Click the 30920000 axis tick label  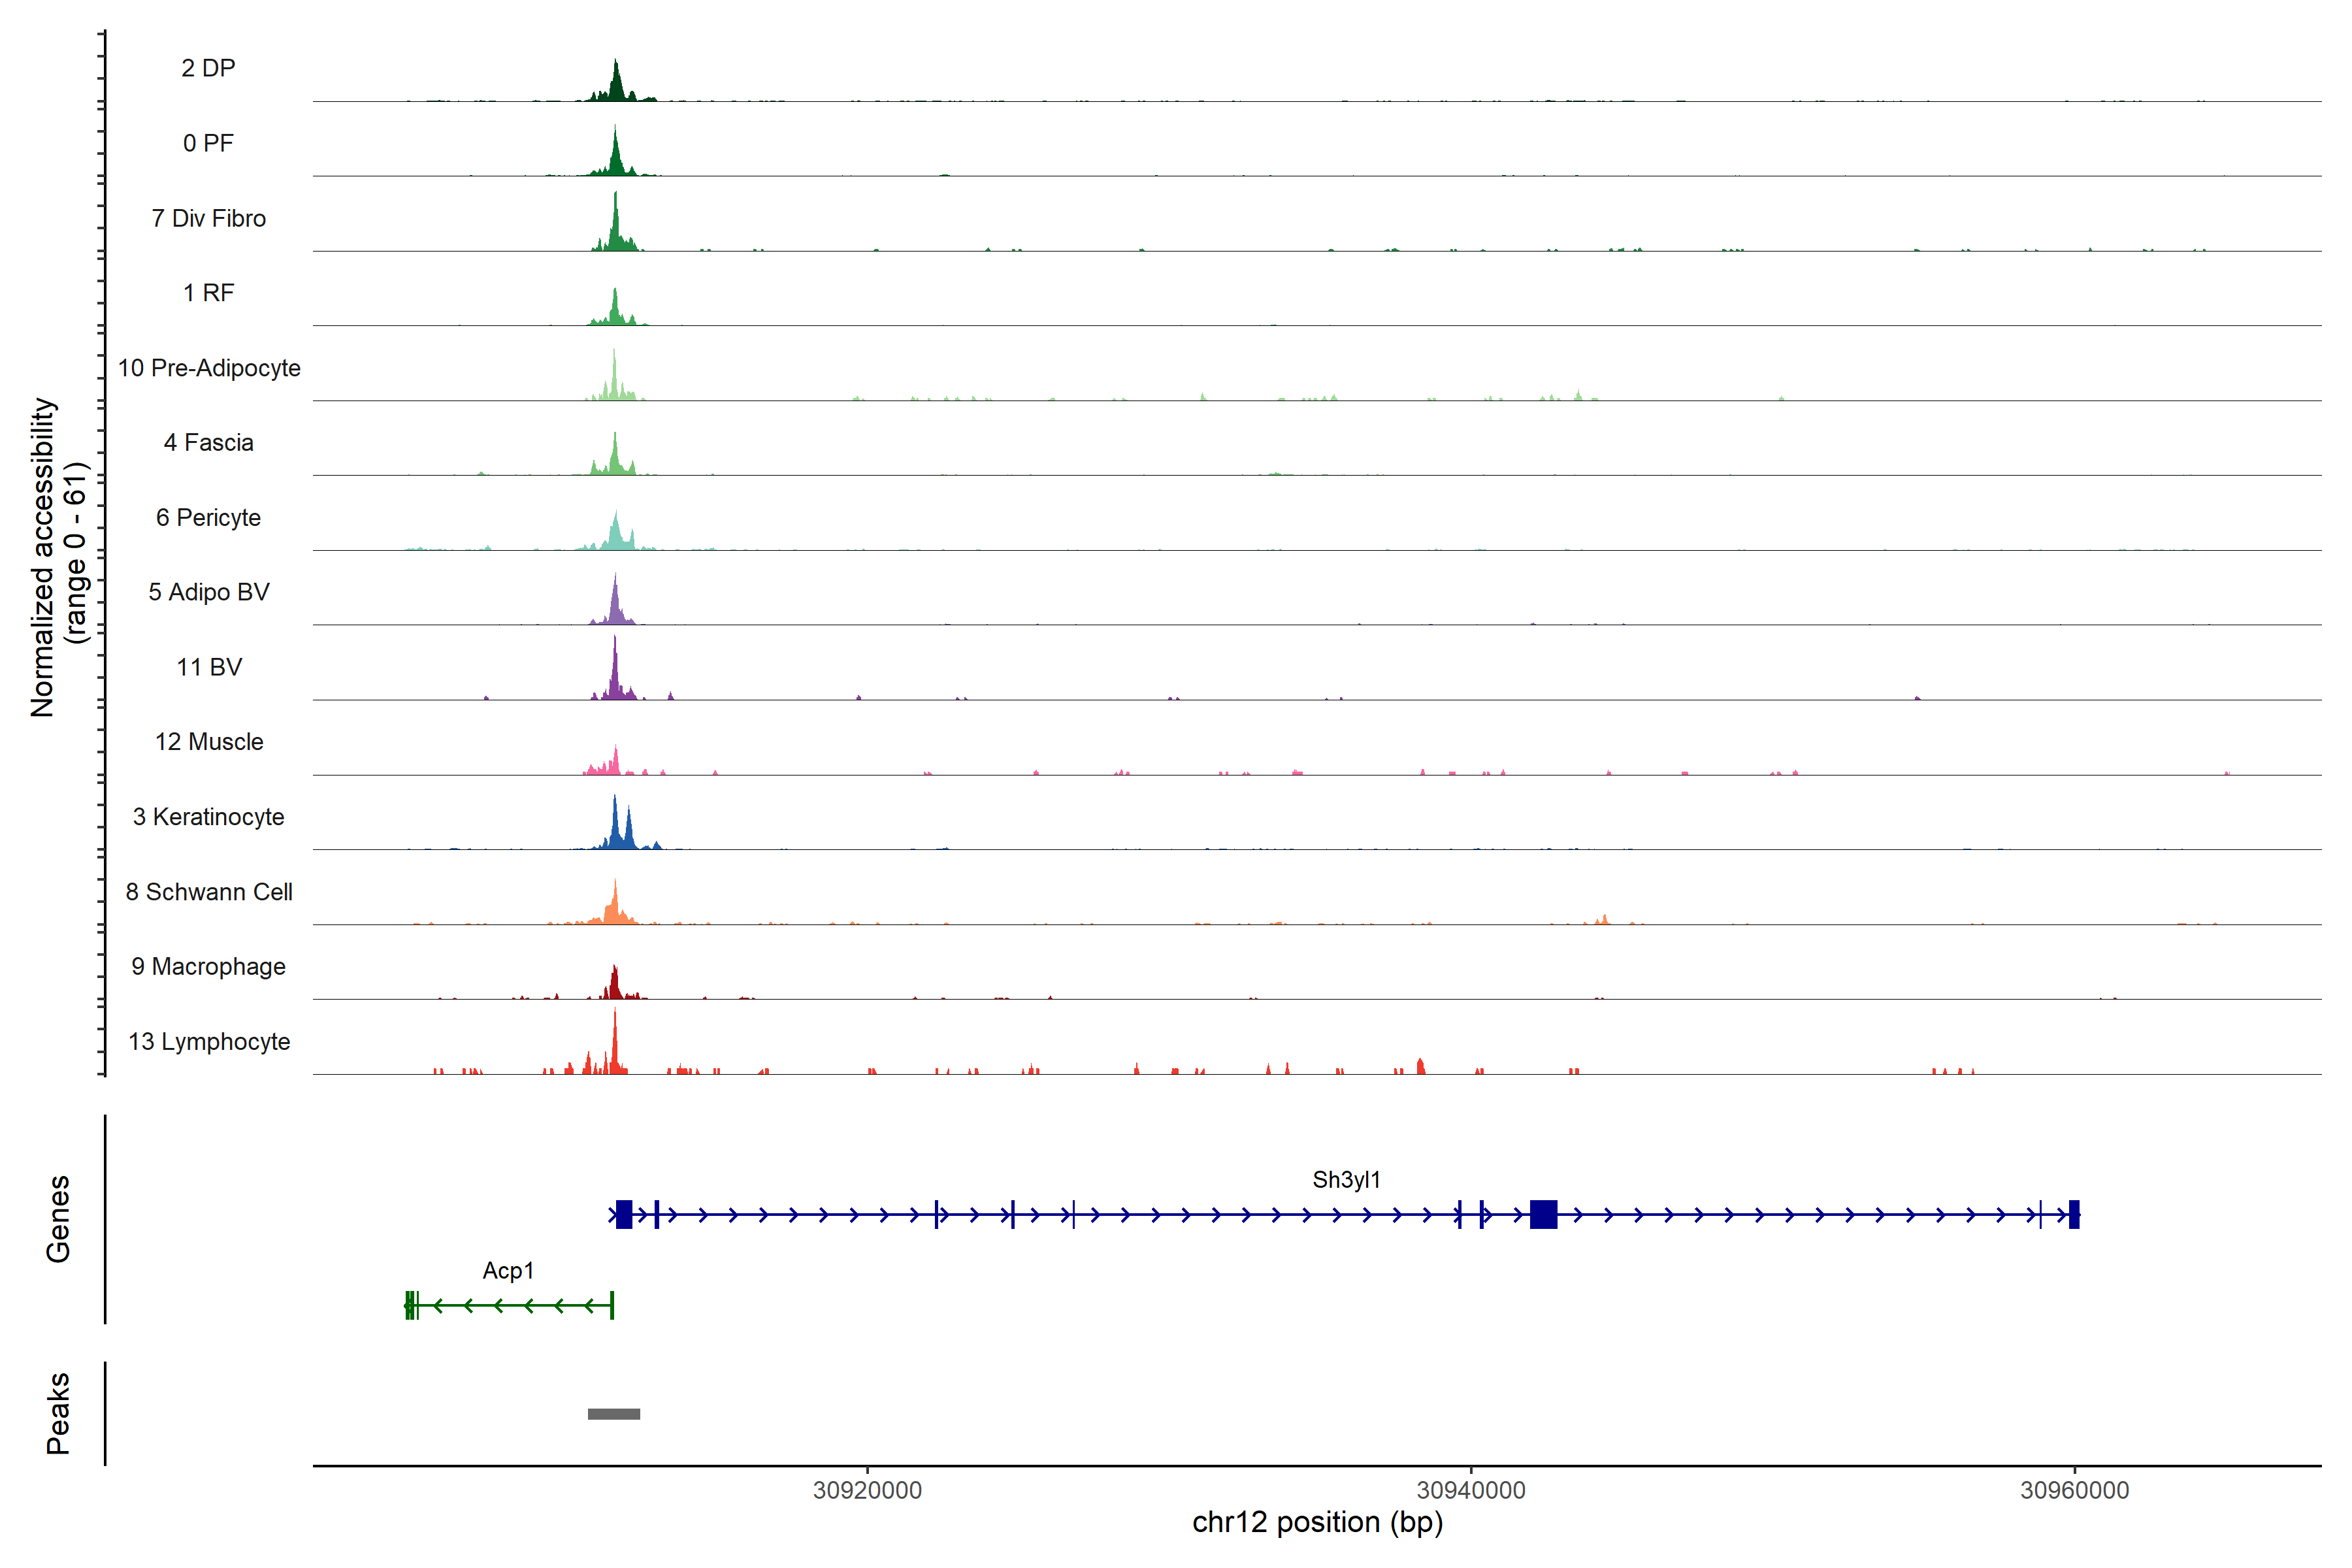867,1490
